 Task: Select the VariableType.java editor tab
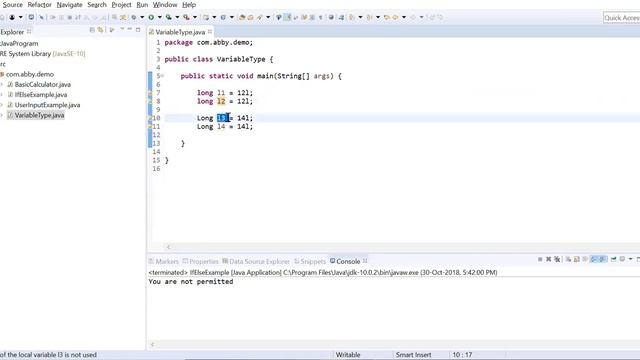point(180,32)
